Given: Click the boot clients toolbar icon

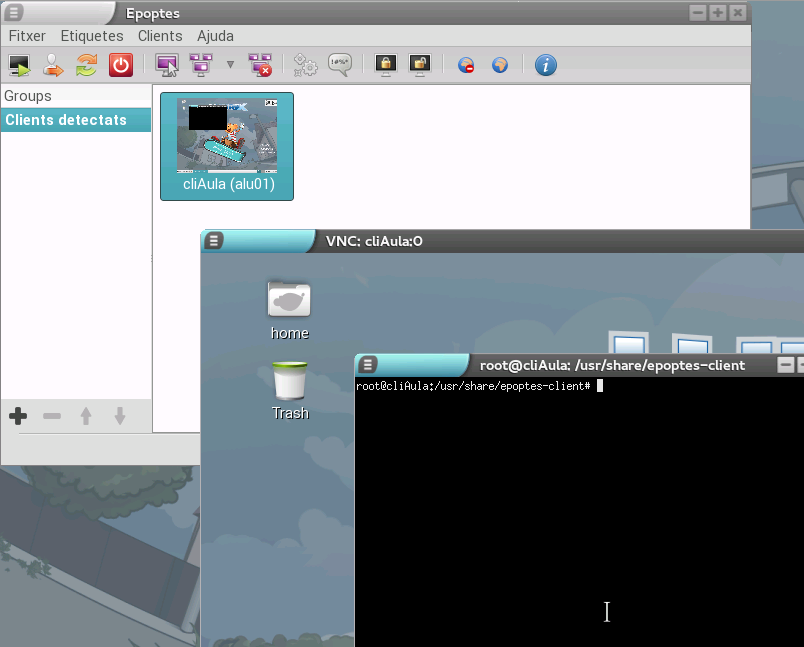Looking at the screenshot, I should 19,66.
